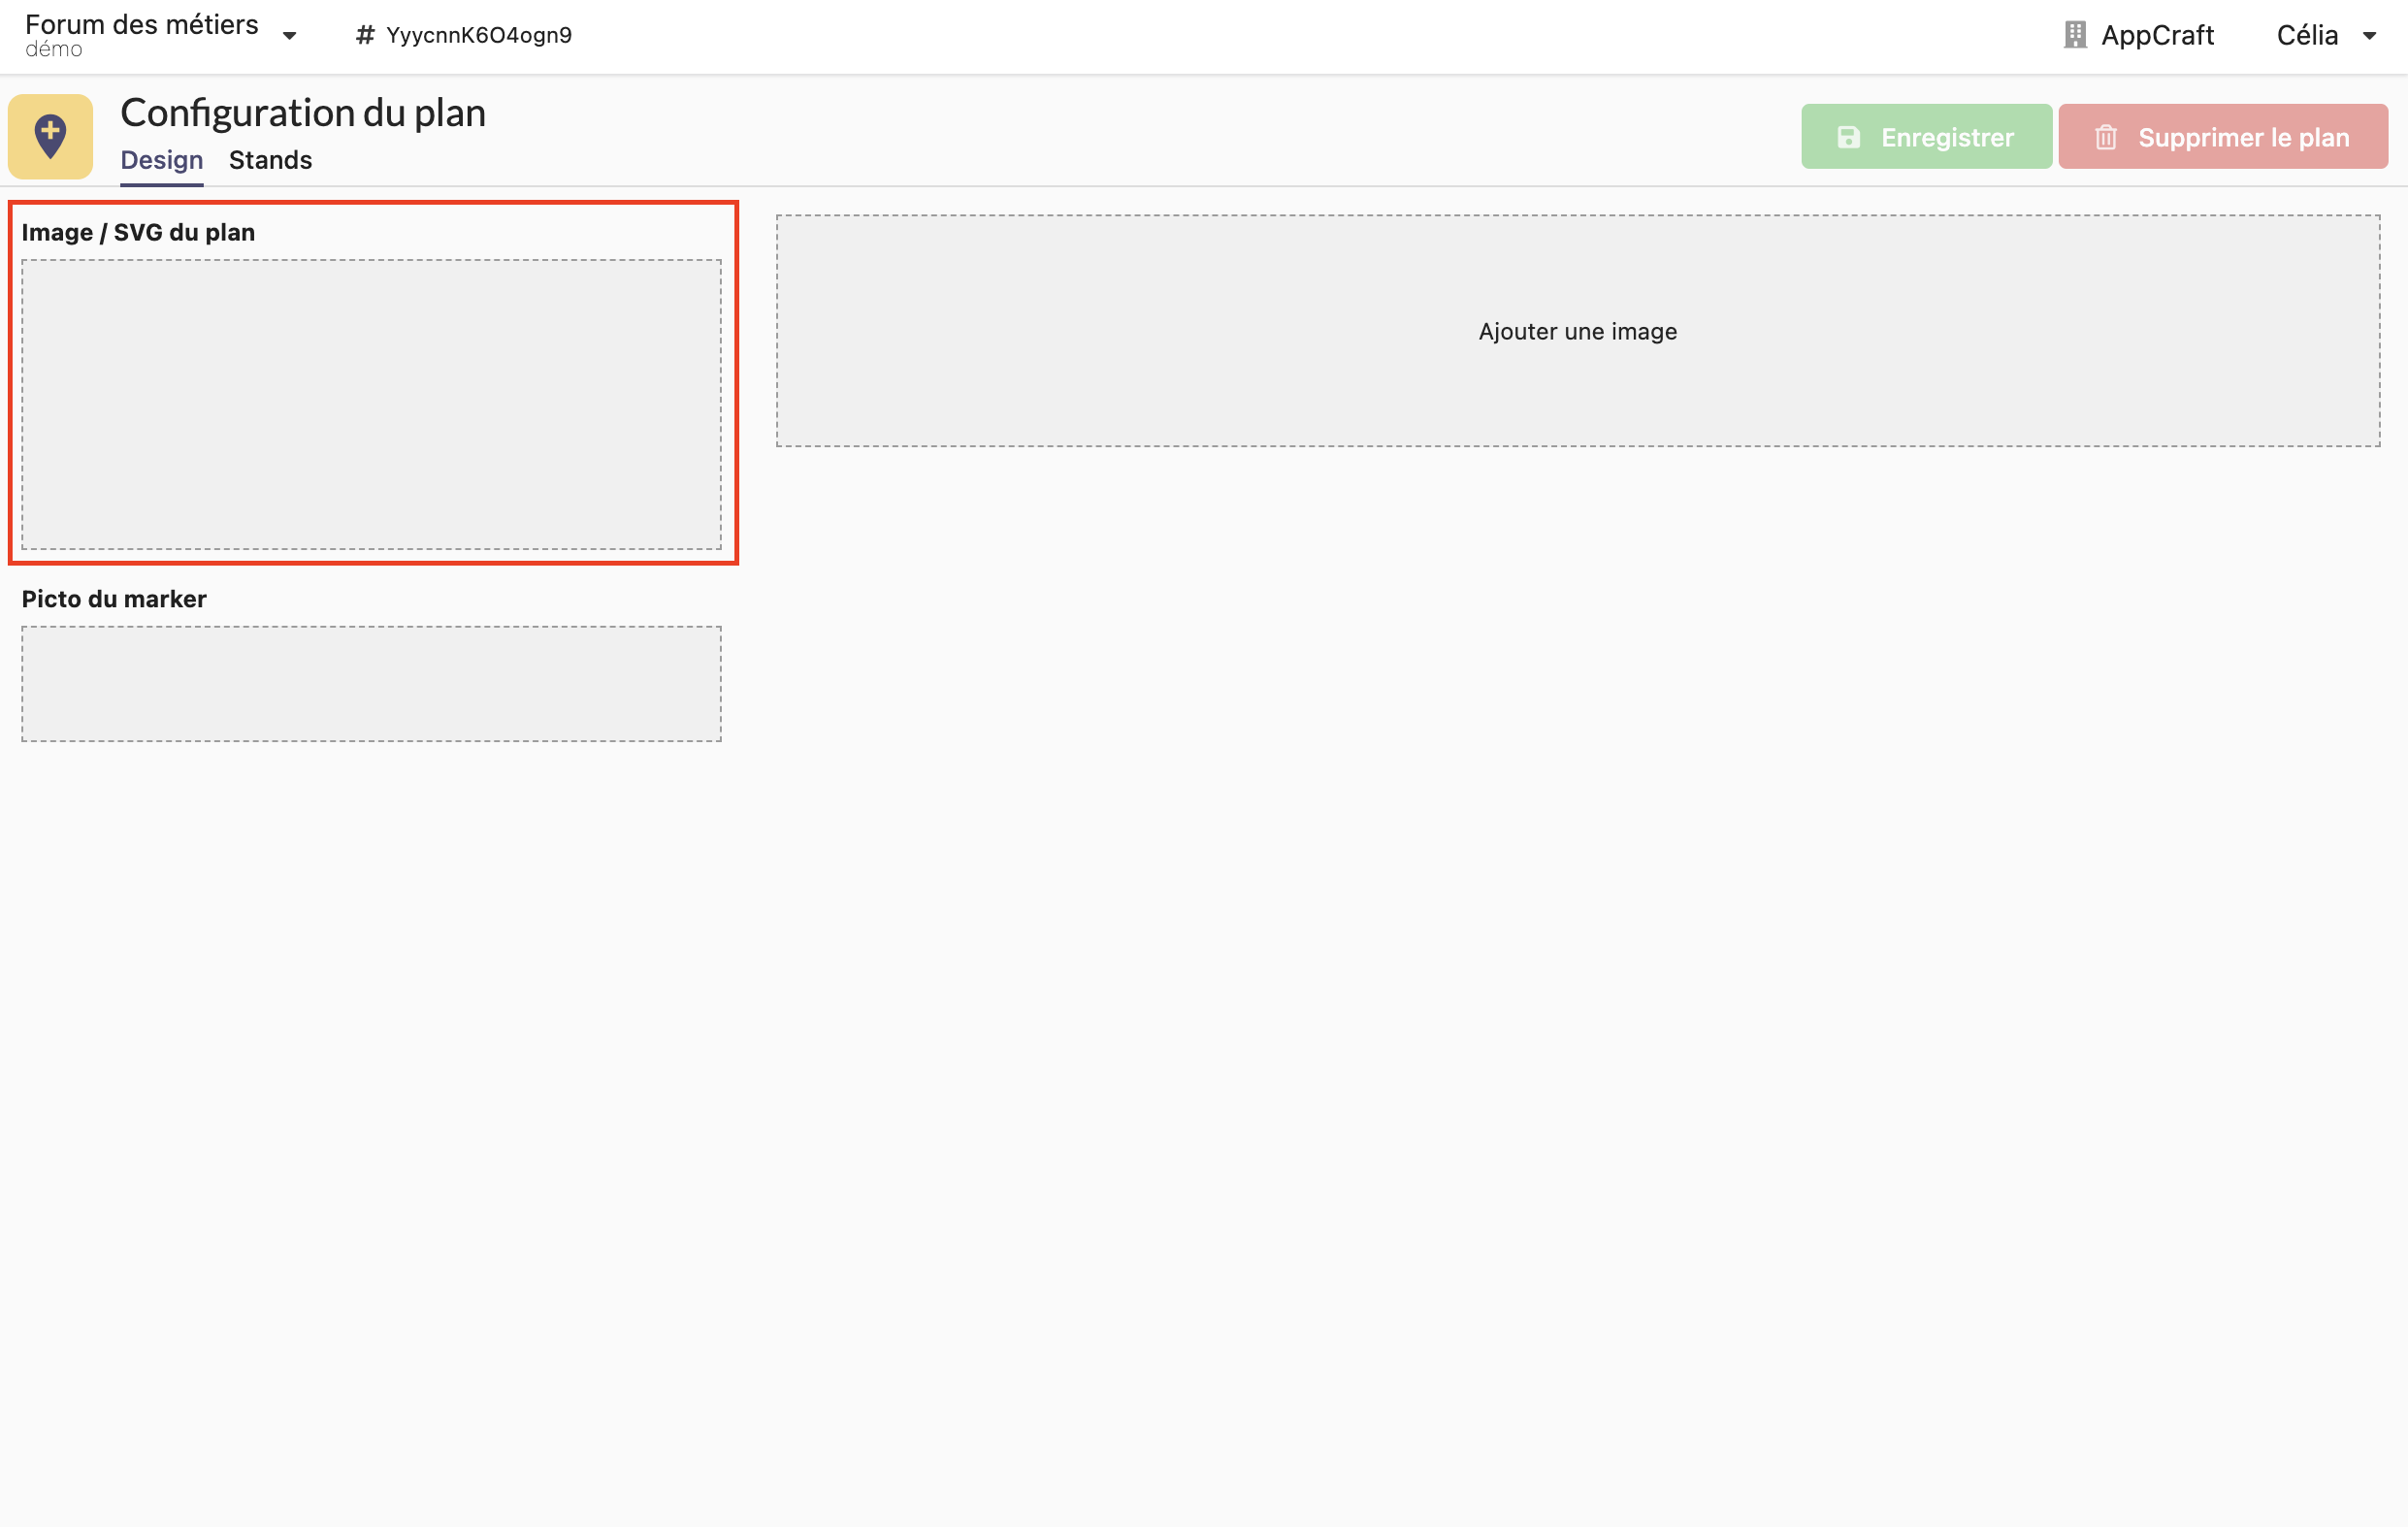Select the Design tab
Viewport: 2408px width, 1527px height.
coord(161,160)
